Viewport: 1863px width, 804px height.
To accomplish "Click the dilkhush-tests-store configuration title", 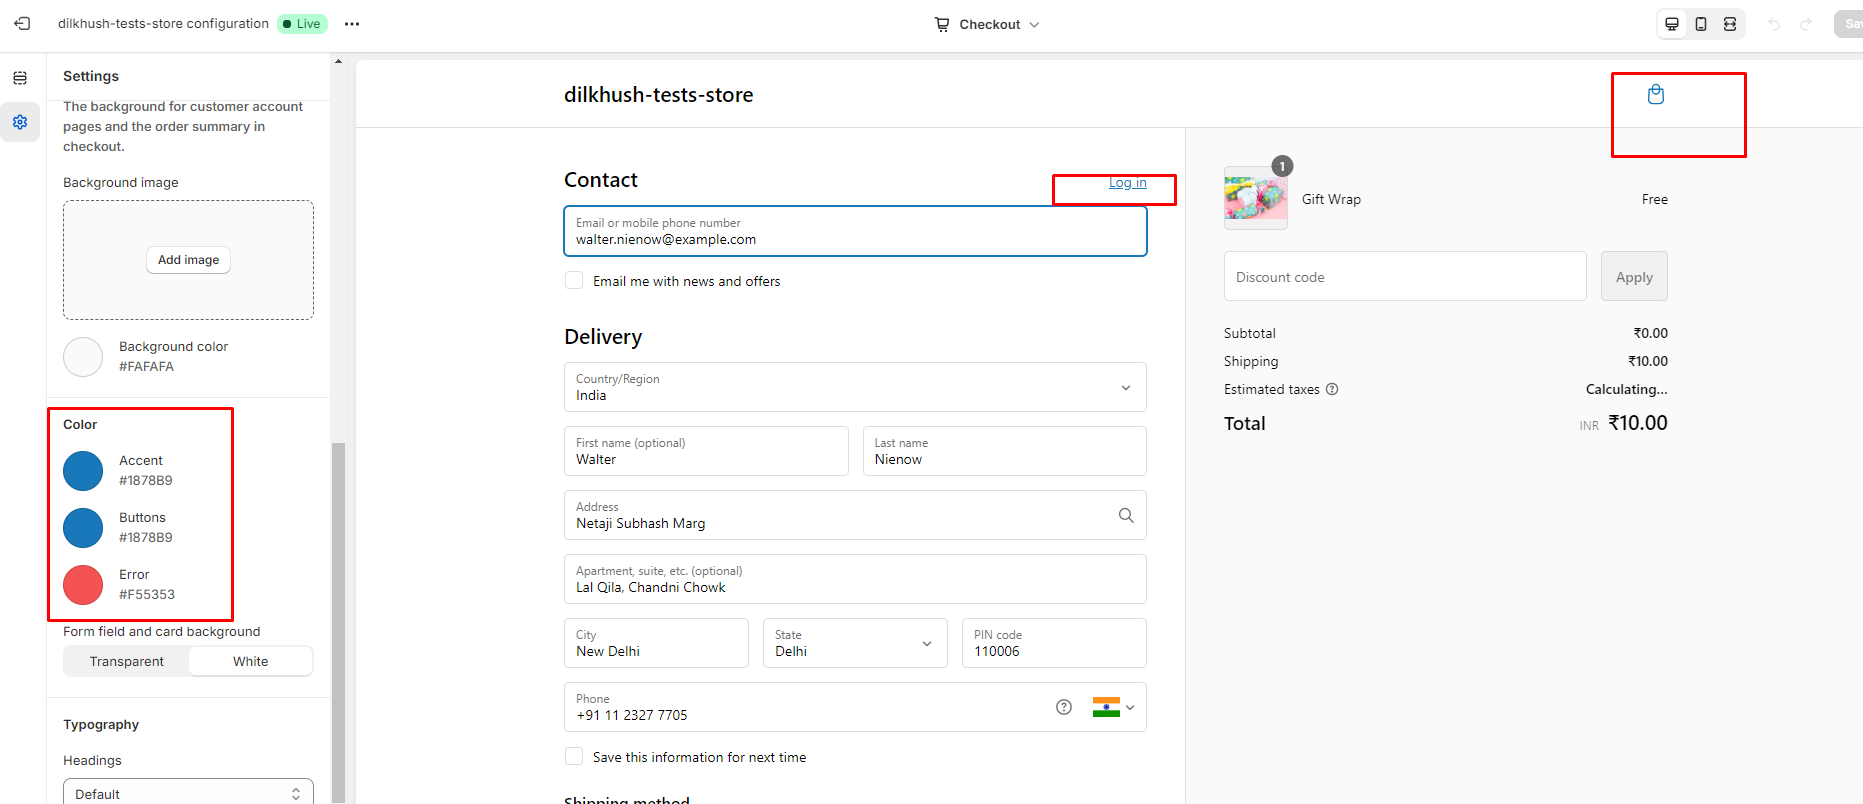I will [163, 23].
